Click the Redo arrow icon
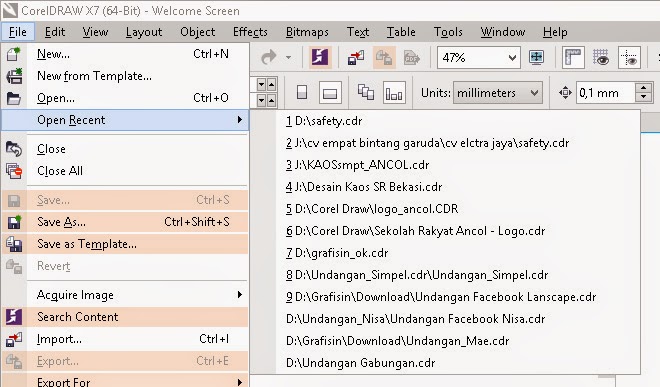Screen dimensions: 660x387 (x=269, y=57)
